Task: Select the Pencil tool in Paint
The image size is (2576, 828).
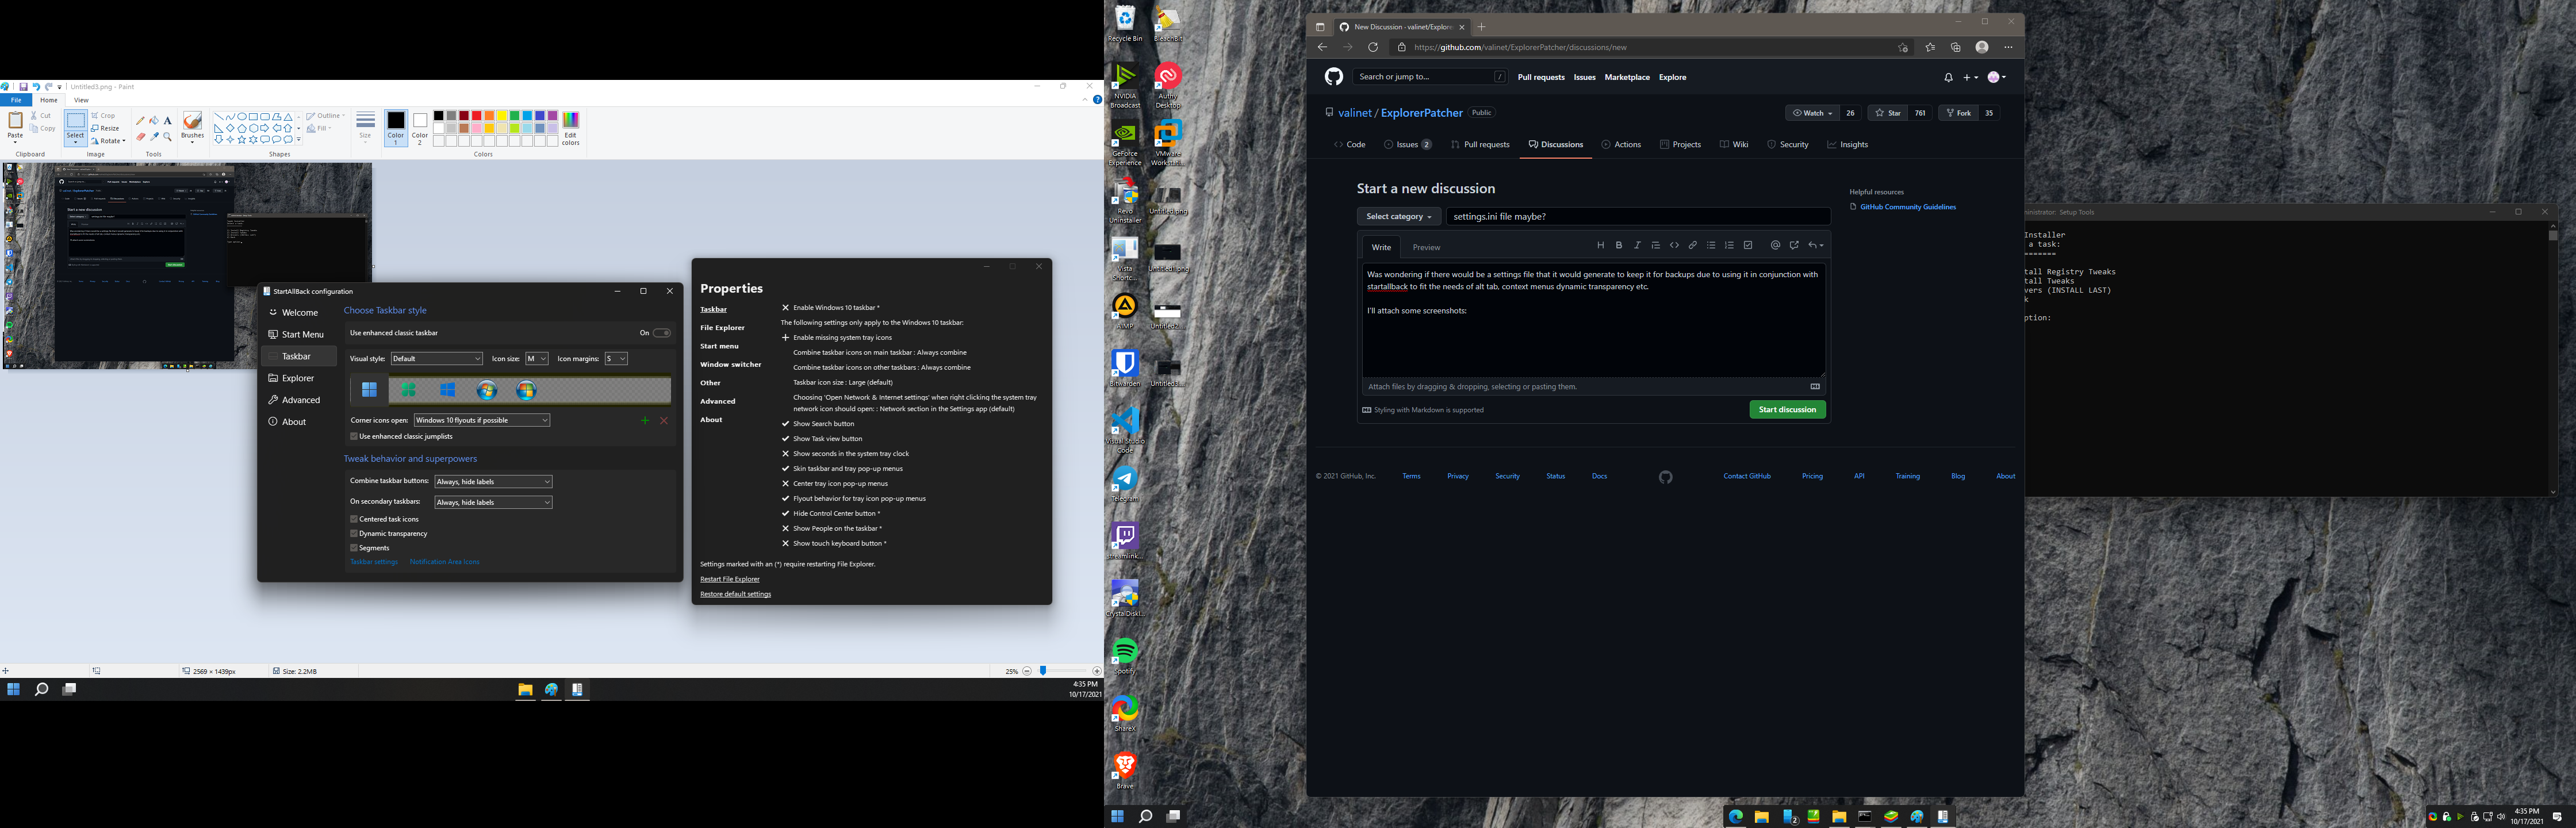Action: click(140, 121)
